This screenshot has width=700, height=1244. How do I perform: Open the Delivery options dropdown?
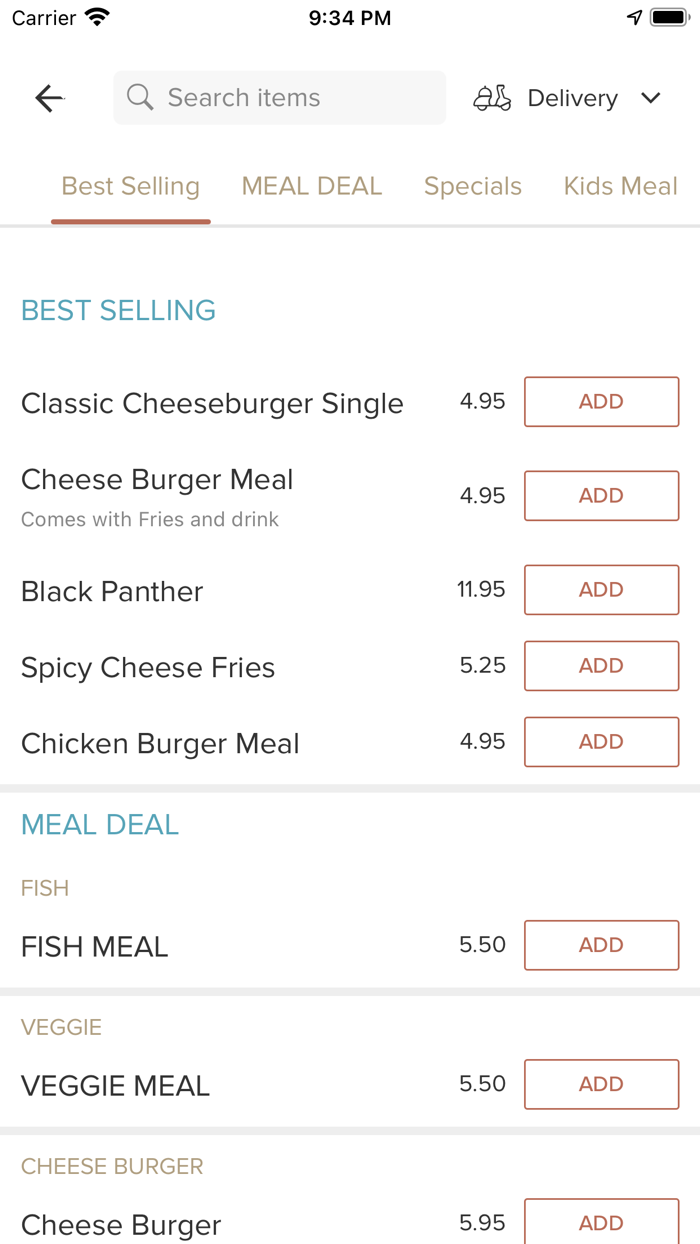coord(572,97)
